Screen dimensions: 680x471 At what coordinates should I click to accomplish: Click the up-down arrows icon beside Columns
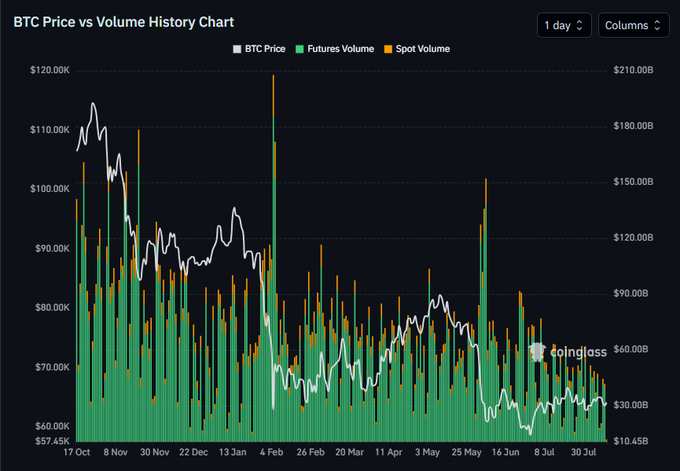point(657,26)
